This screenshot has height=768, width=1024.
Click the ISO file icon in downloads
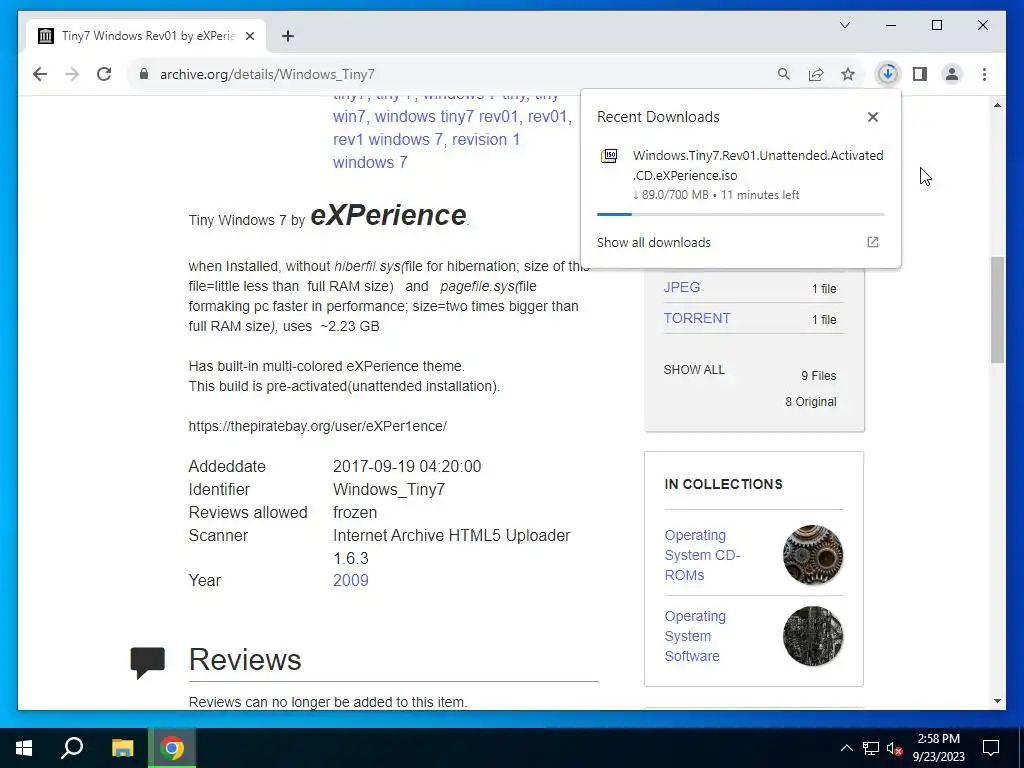(x=609, y=155)
